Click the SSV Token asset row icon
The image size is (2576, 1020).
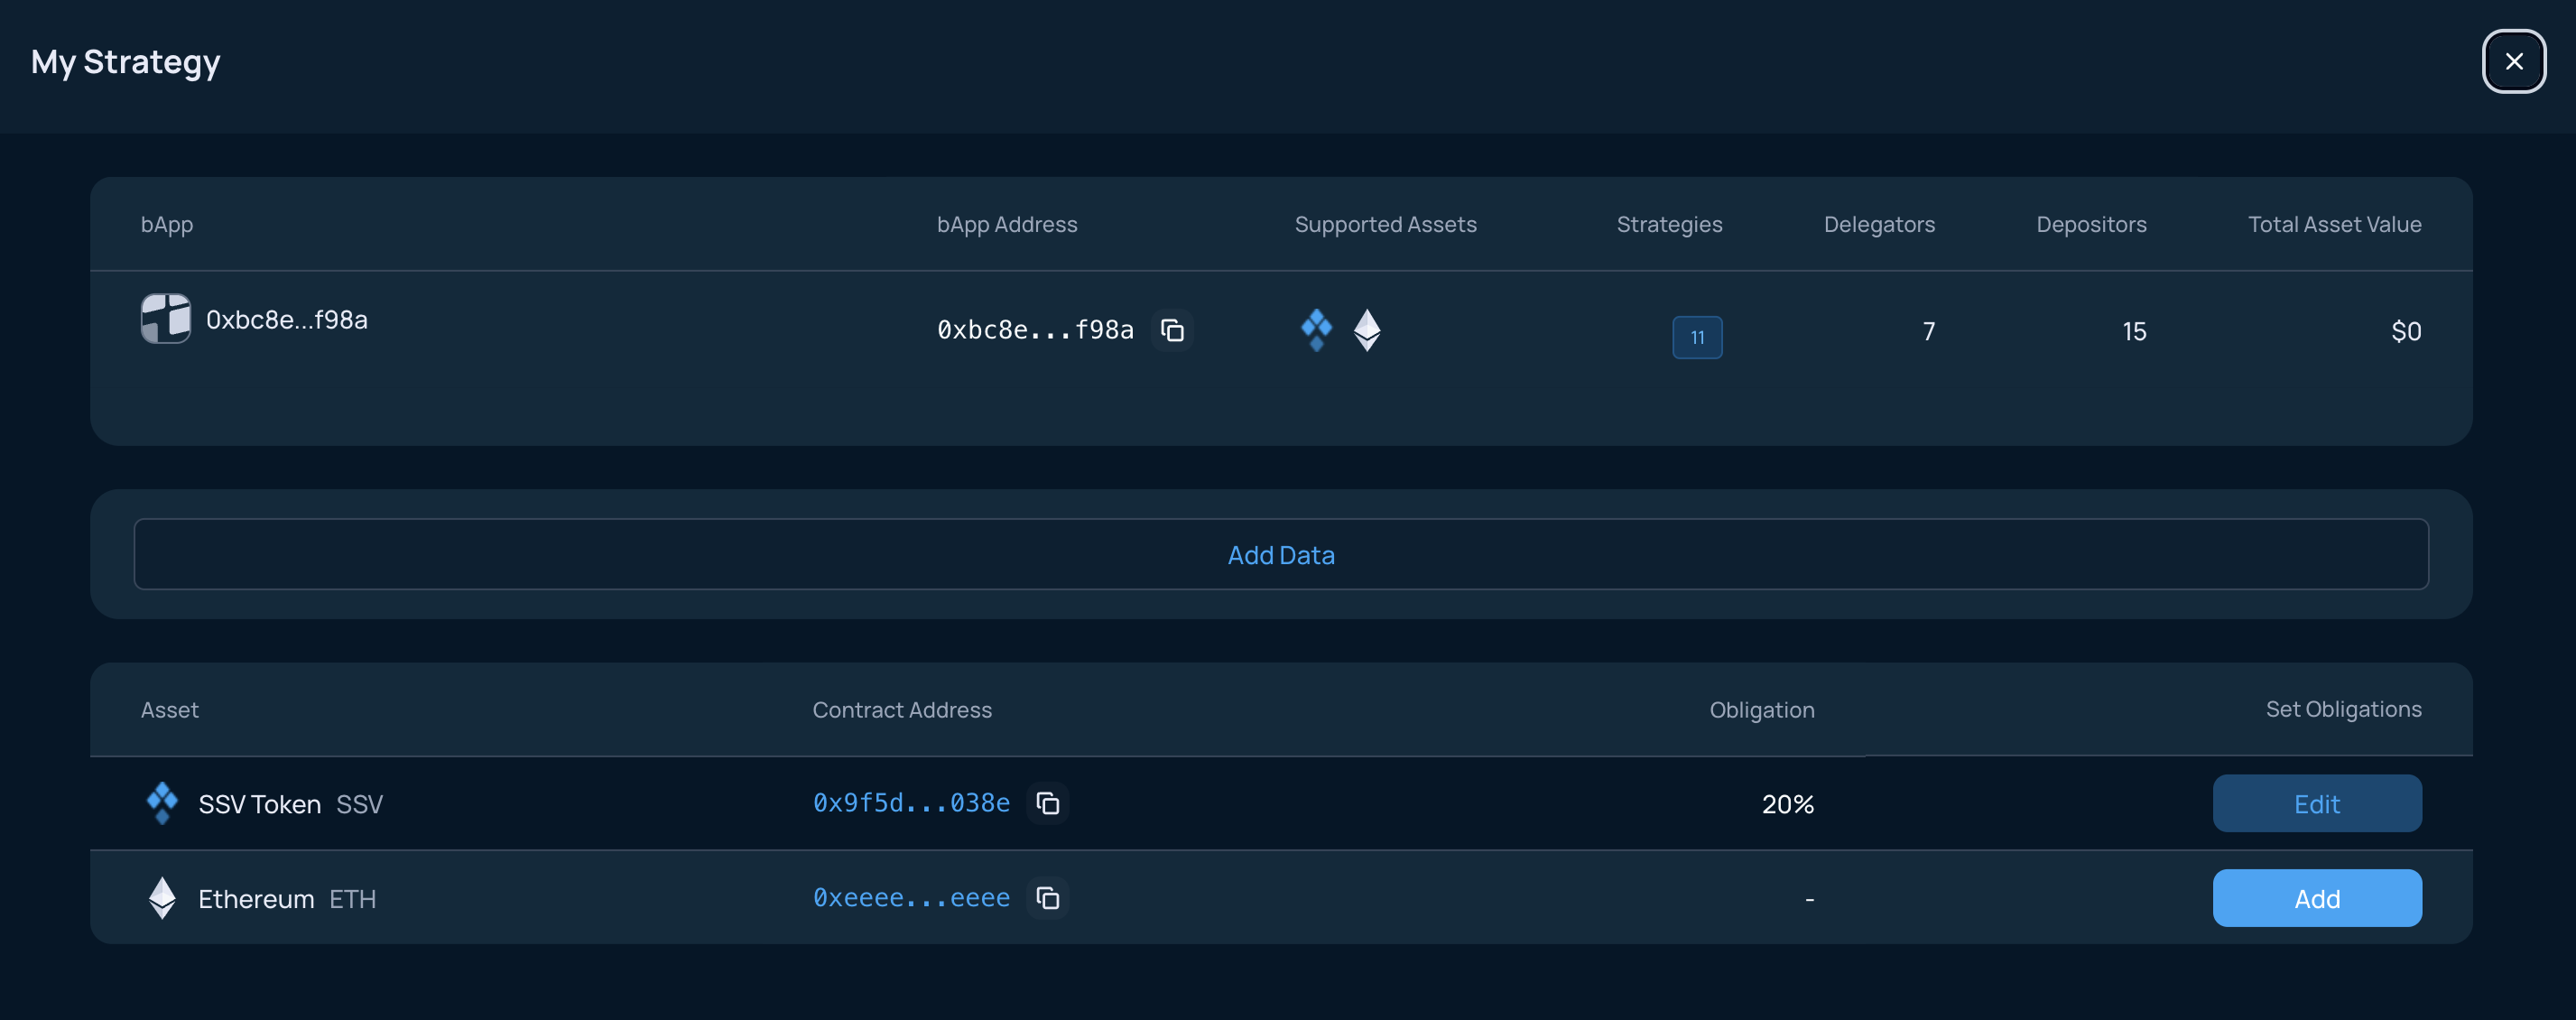coord(162,803)
